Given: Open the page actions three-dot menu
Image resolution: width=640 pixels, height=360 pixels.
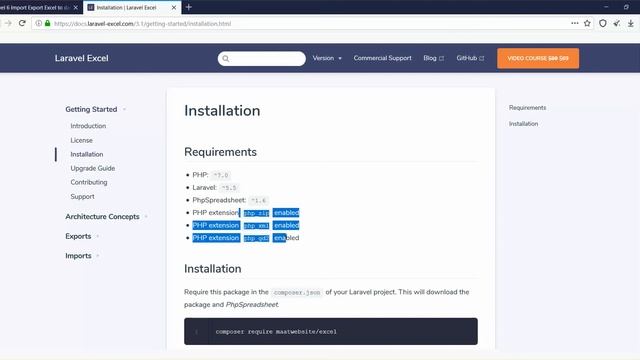Looking at the screenshot, I should pos(575,23).
